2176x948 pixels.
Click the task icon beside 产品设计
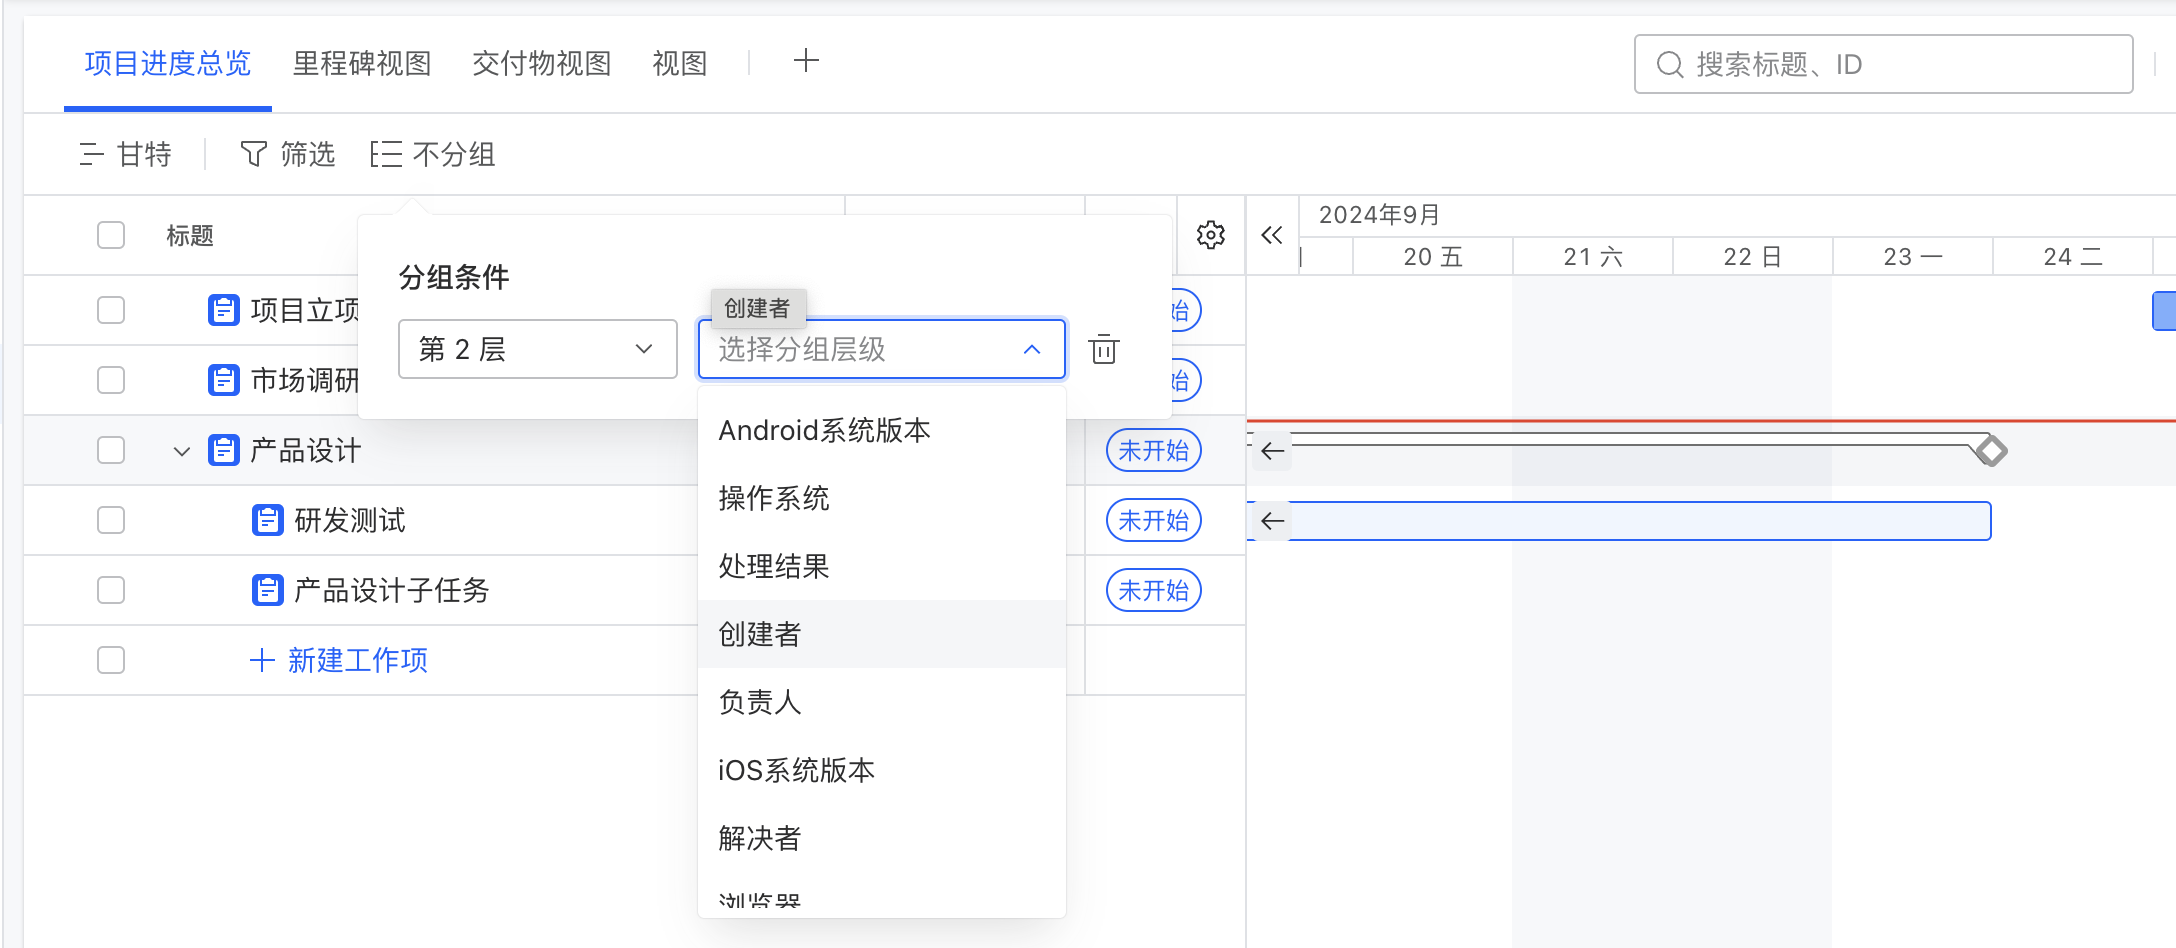(x=223, y=450)
